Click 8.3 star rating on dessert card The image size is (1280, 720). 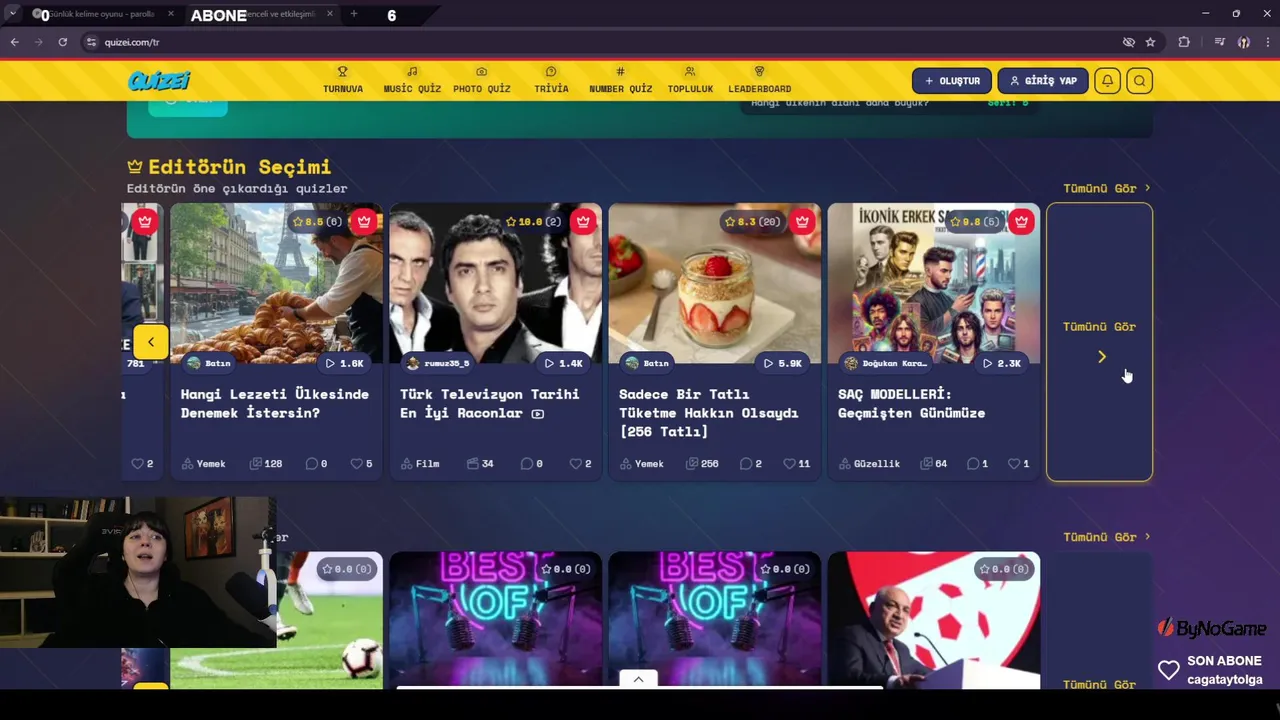click(752, 221)
